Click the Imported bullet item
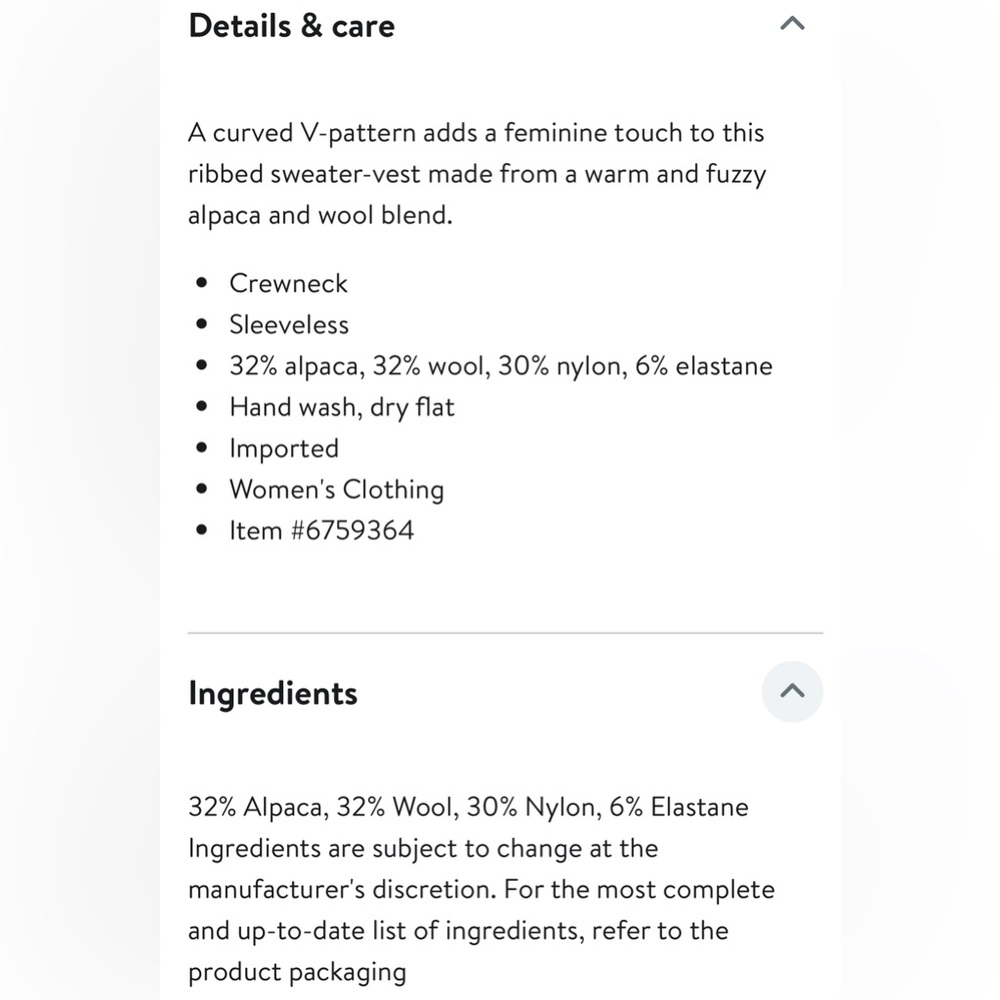Viewport: 1000px width, 1000px height. (x=284, y=448)
